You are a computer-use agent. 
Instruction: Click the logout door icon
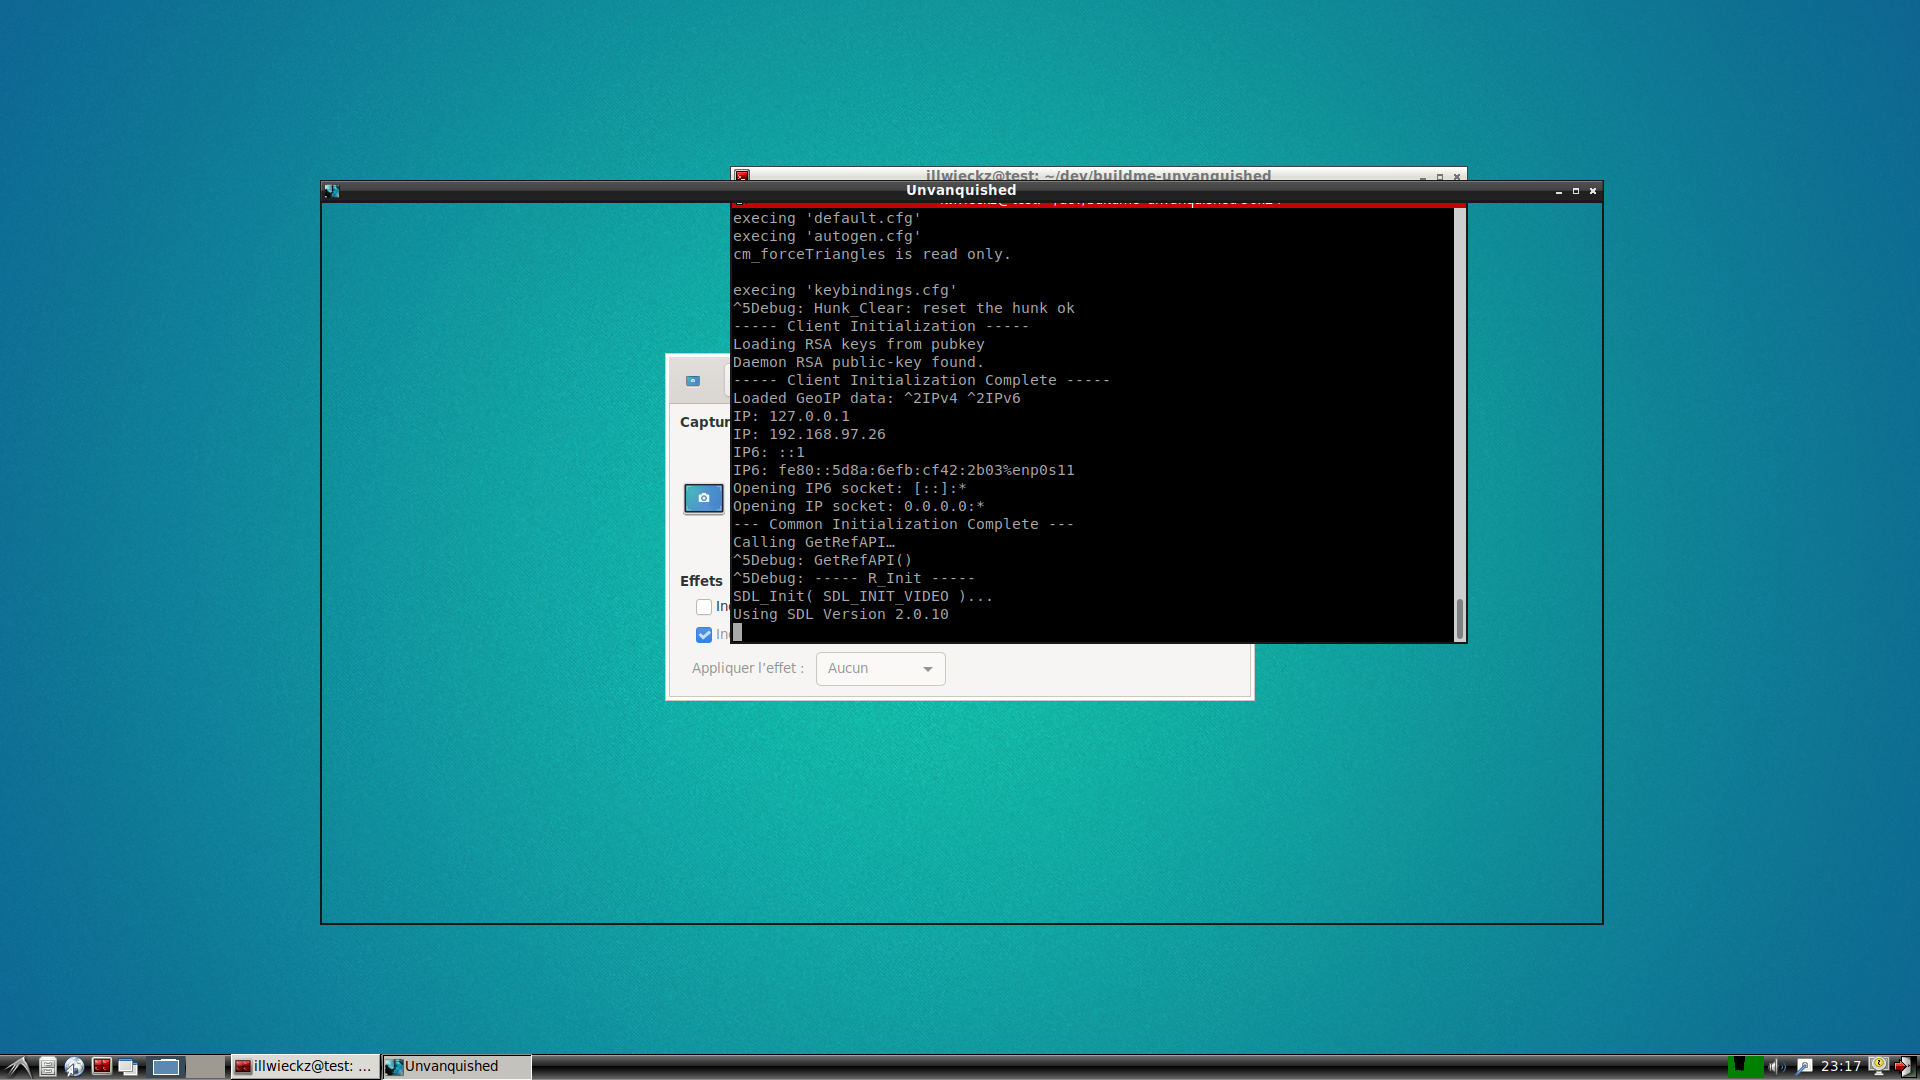[x=1903, y=1066]
